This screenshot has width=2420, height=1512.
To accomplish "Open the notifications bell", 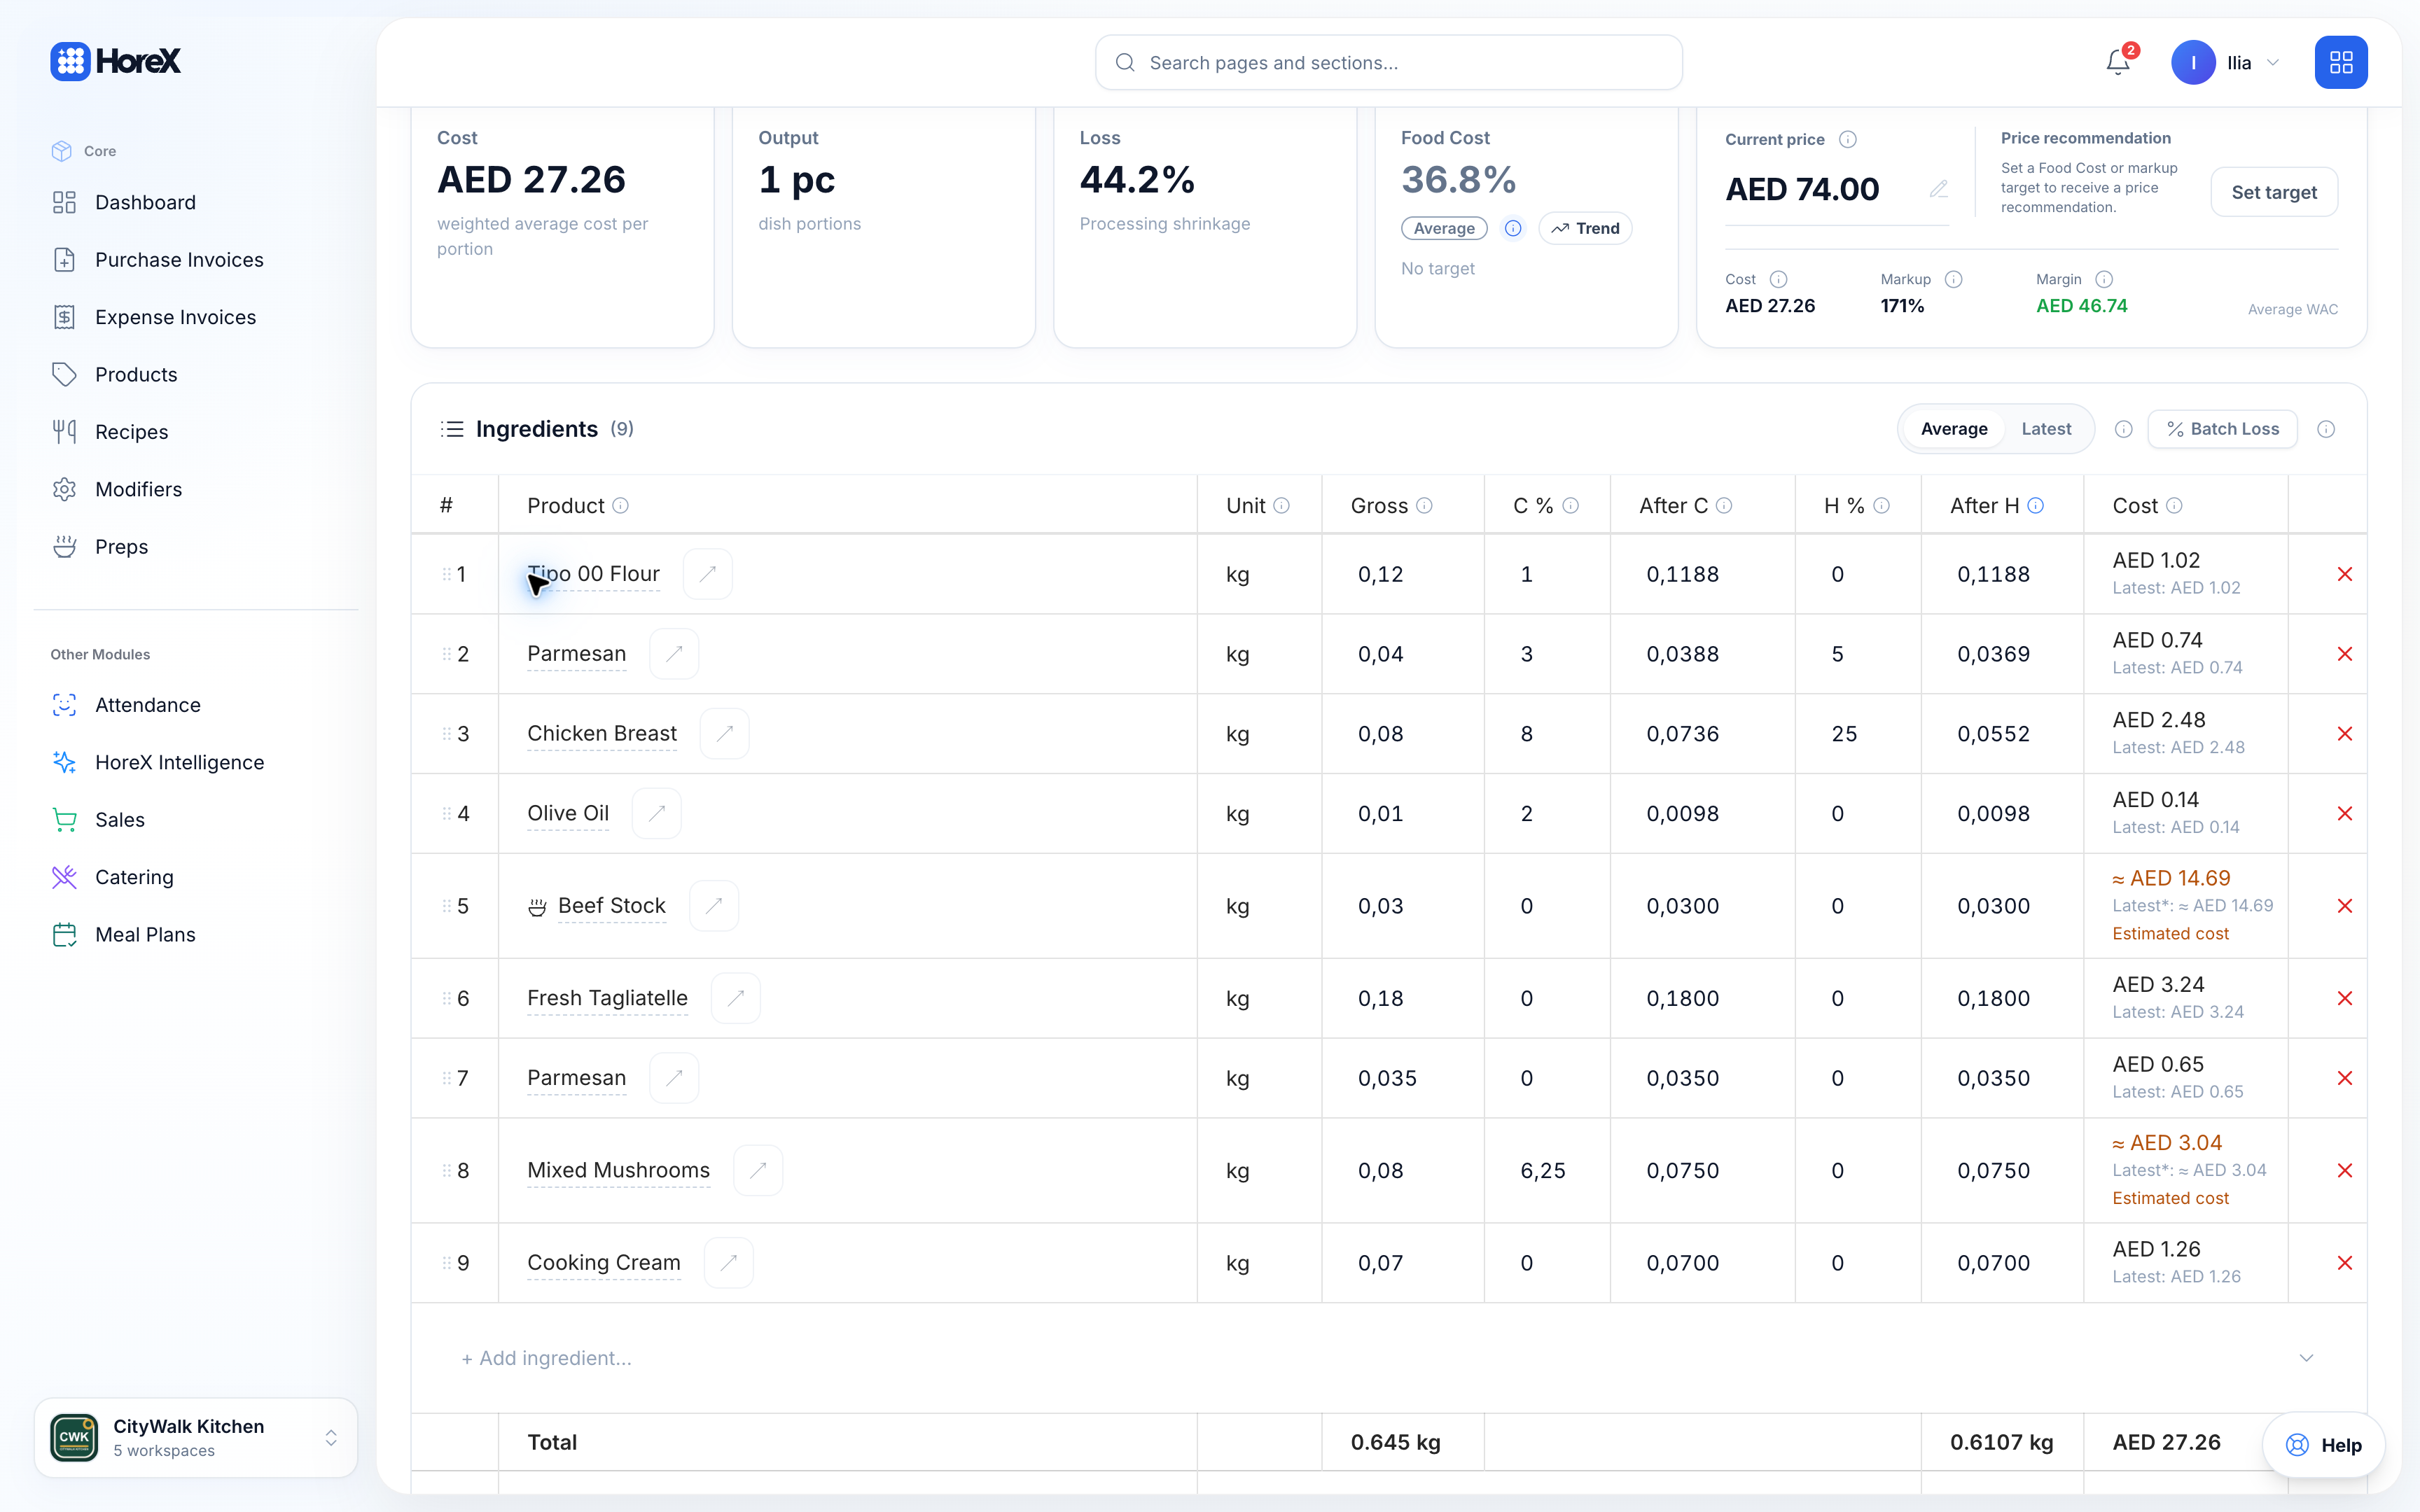I will (x=2118, y=62).
